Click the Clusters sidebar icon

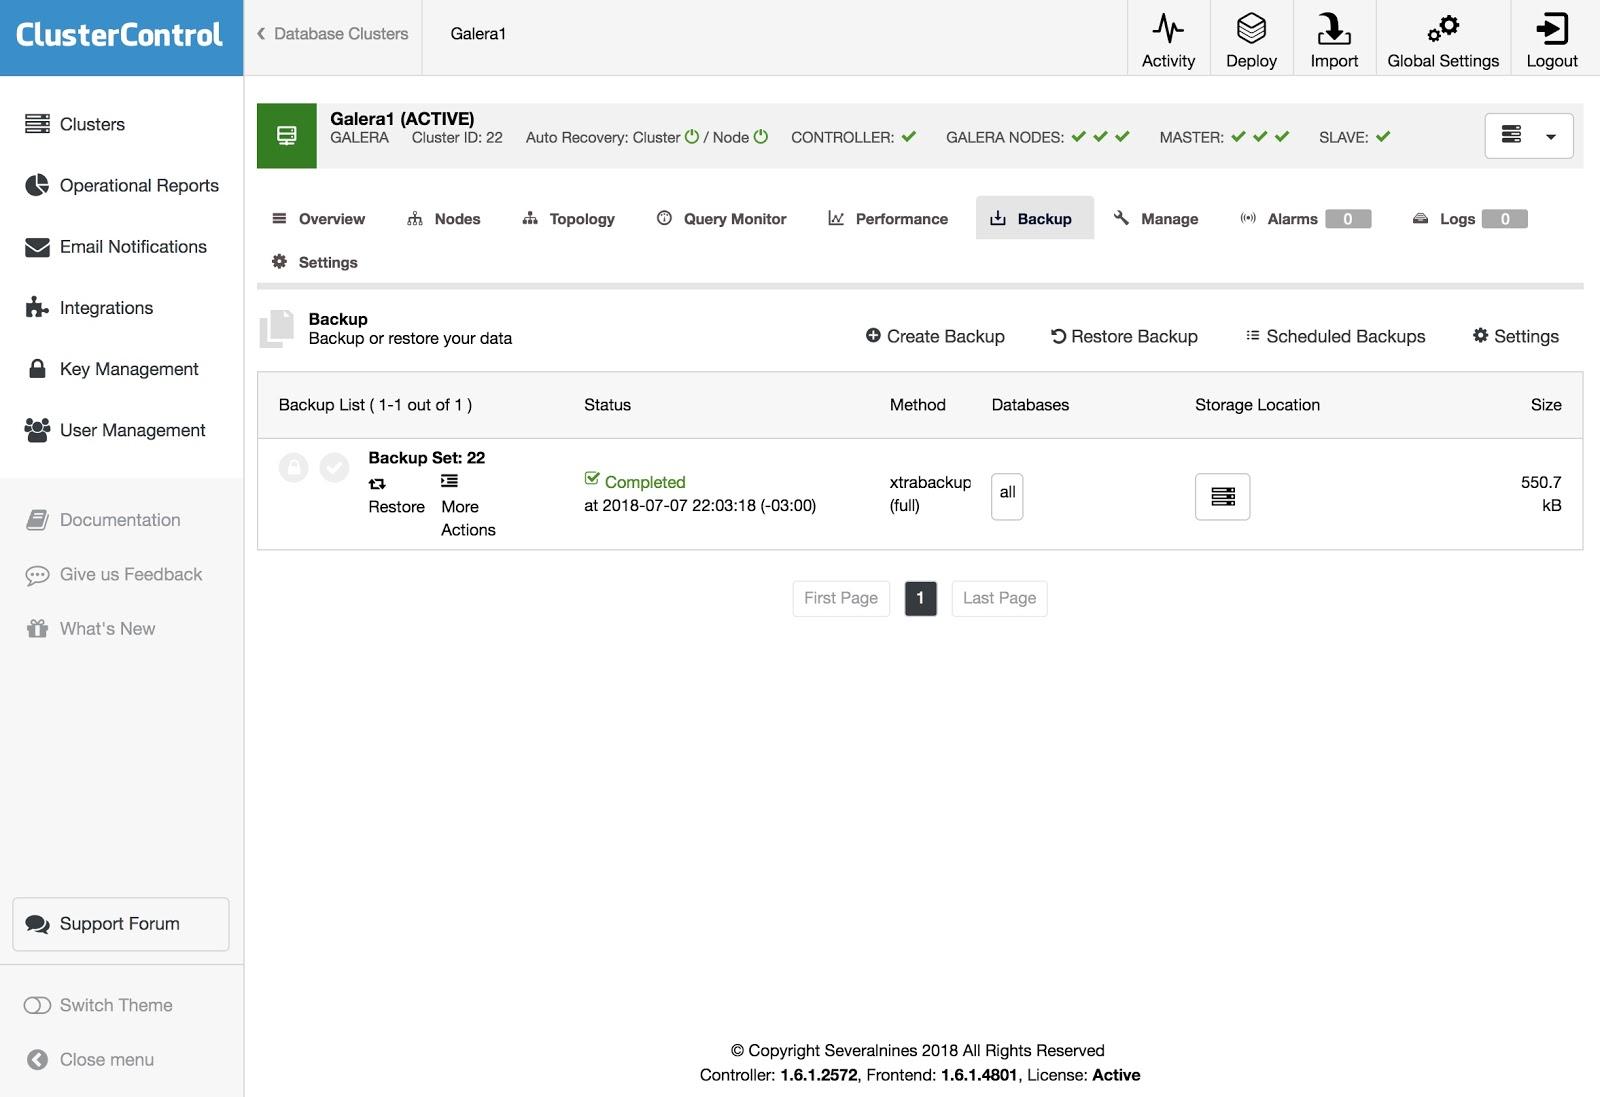pos(37,124)
